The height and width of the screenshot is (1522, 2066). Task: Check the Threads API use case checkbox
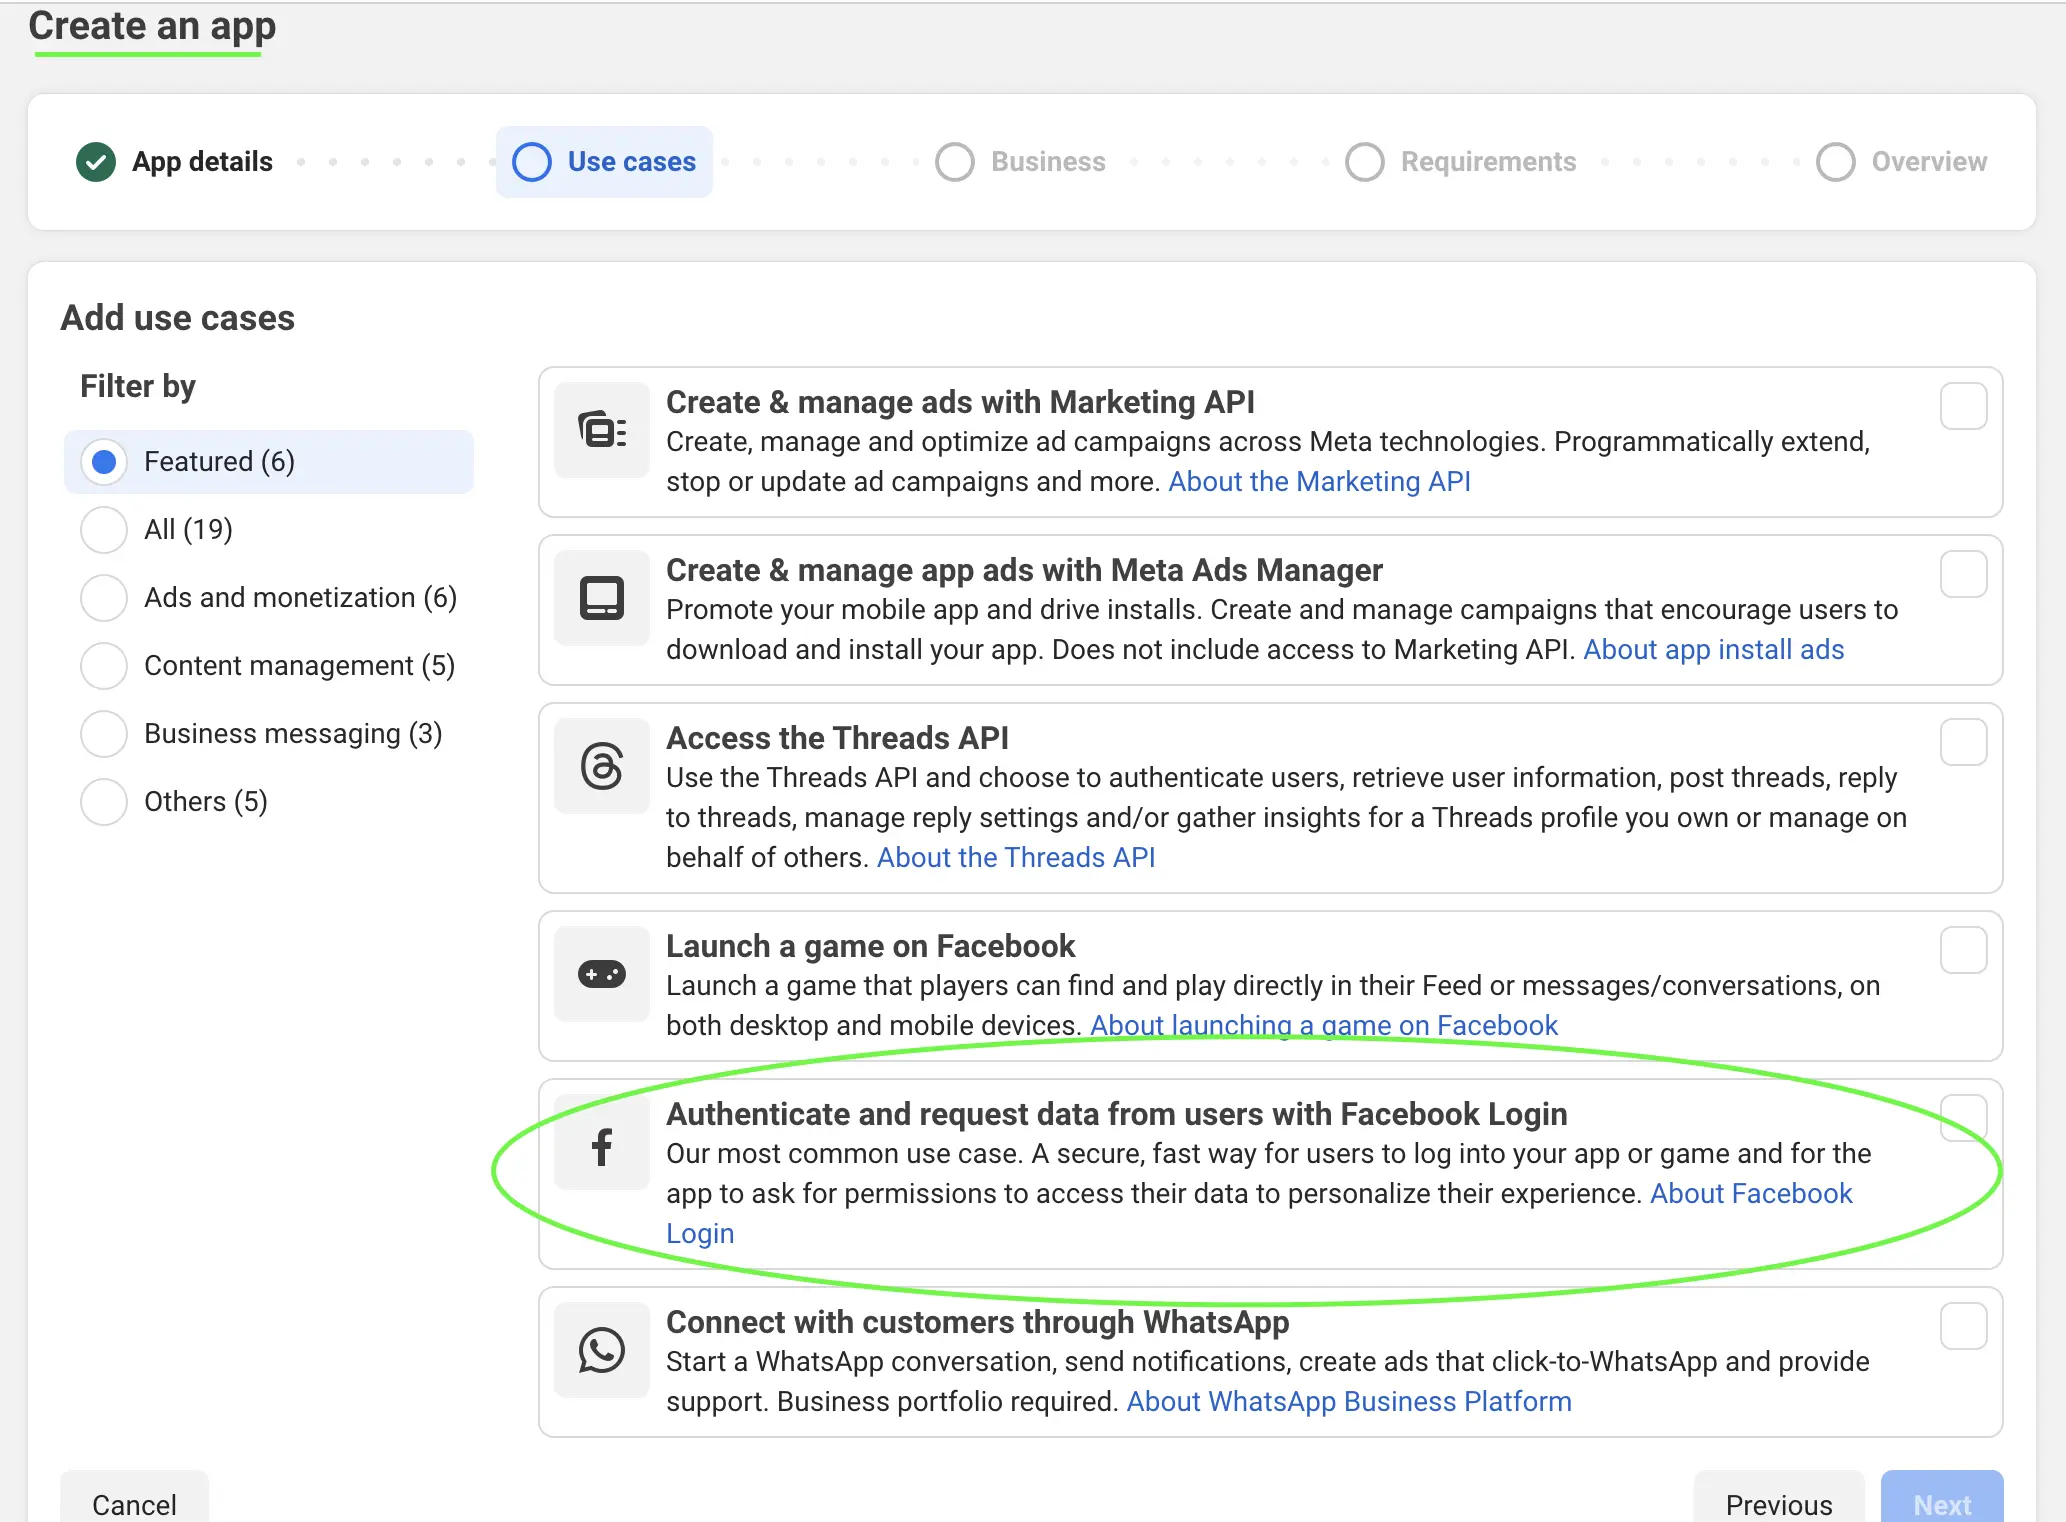pyautogui.click(x=1963, y=742)
